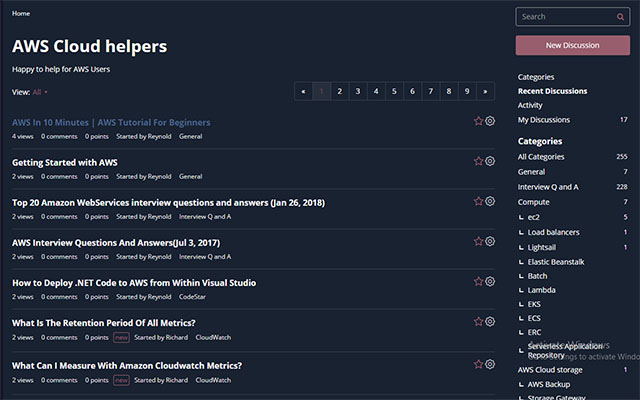This screenshot has width=640, height=400.
Task: Click 'Started by Richard' on Retention Period thread
Action: click(x=161, y=338)
